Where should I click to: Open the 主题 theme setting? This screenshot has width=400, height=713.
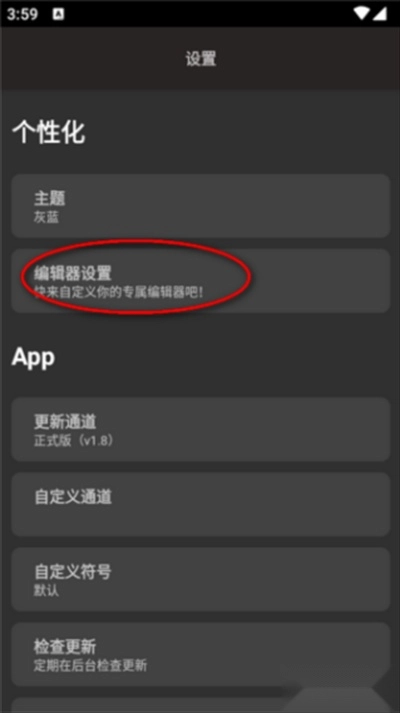point(200,206)
